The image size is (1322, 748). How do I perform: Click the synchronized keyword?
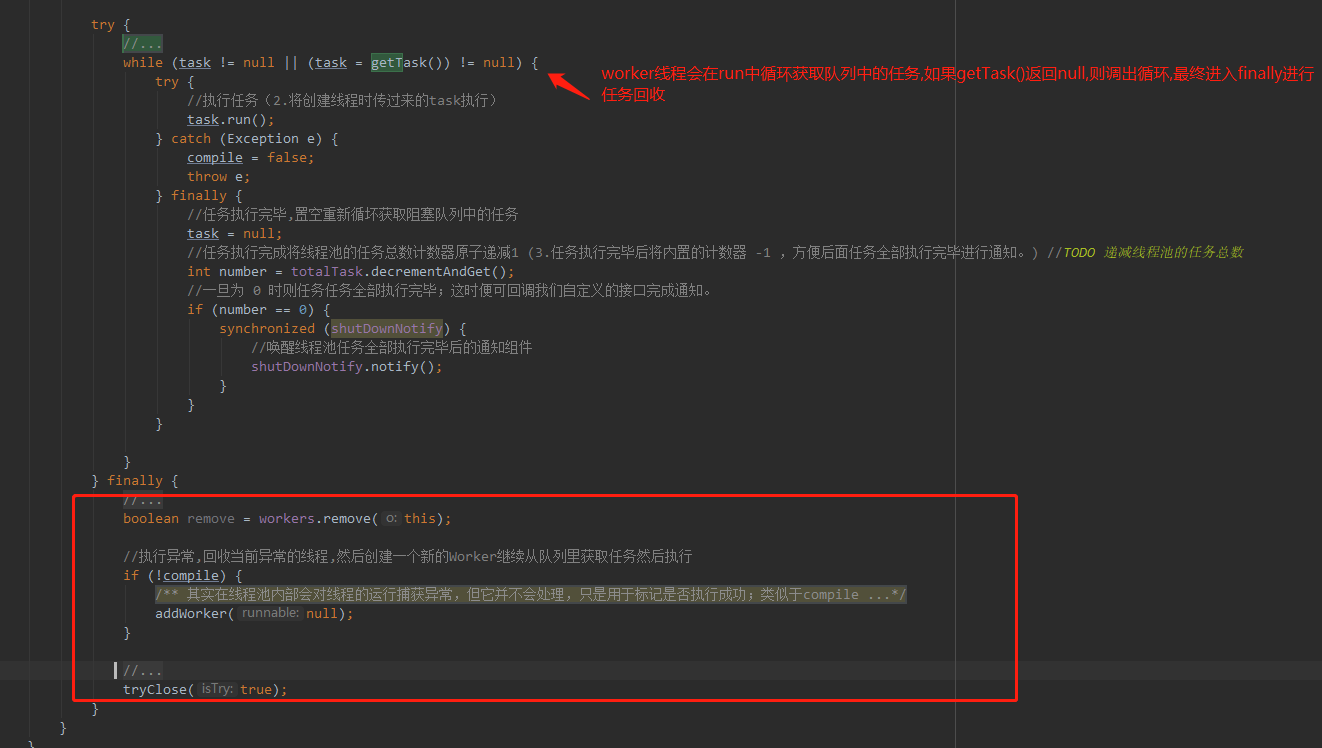pos(267,328)
